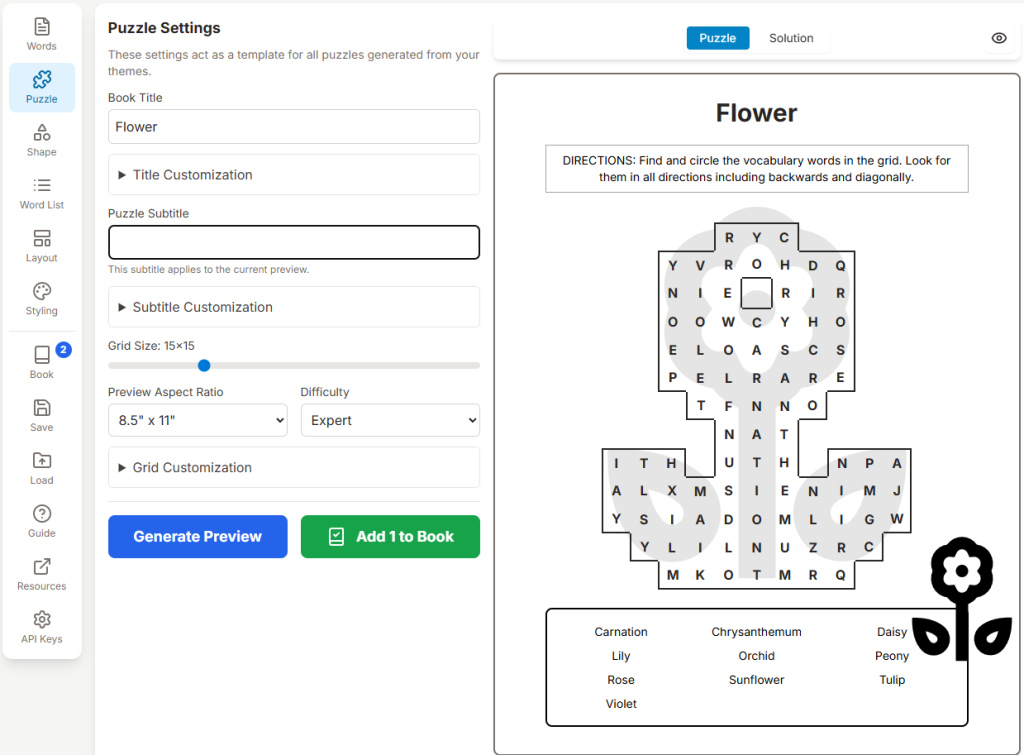Image resolution: width=1024 pixels, height=755 pixels.
Task: Open the Difficulty dropdown set to Expert
Action: [x=390, y=420]
